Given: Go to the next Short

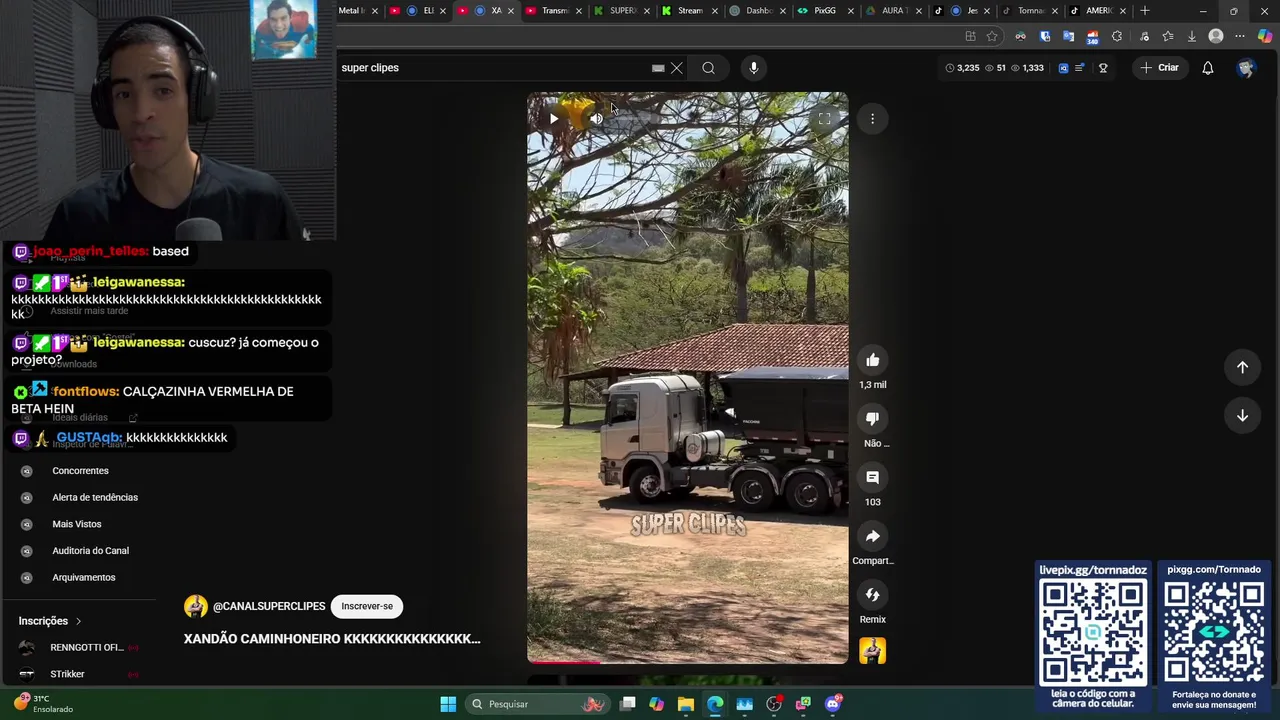Looking at the screenshot, I should (1242, 415).
